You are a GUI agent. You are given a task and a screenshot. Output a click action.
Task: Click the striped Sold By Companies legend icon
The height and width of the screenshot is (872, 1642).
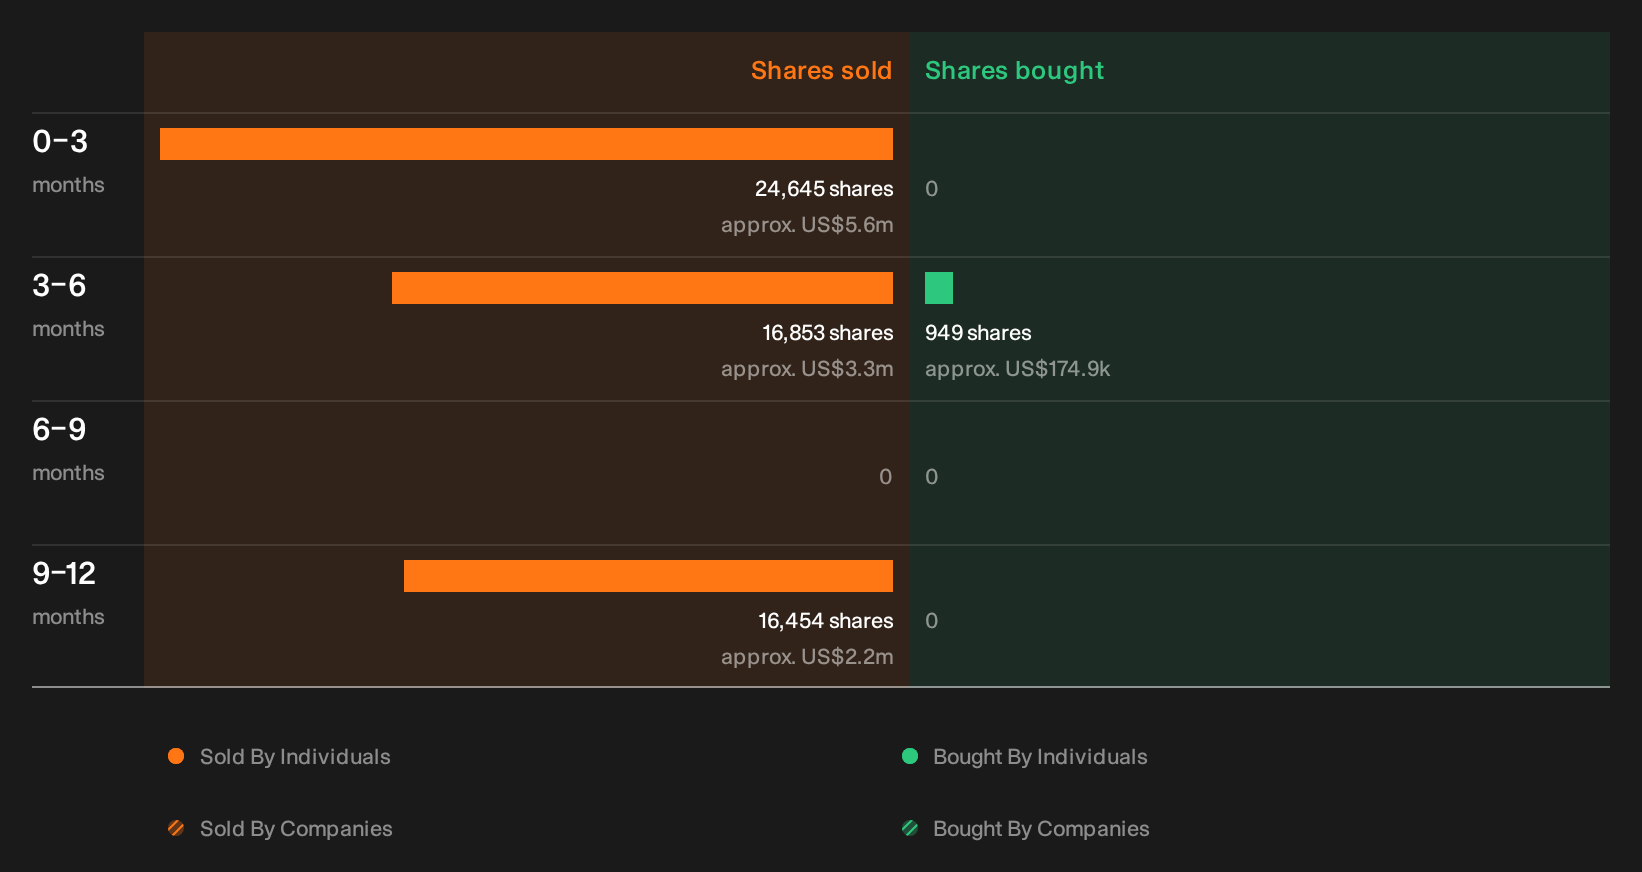[176, 828]
